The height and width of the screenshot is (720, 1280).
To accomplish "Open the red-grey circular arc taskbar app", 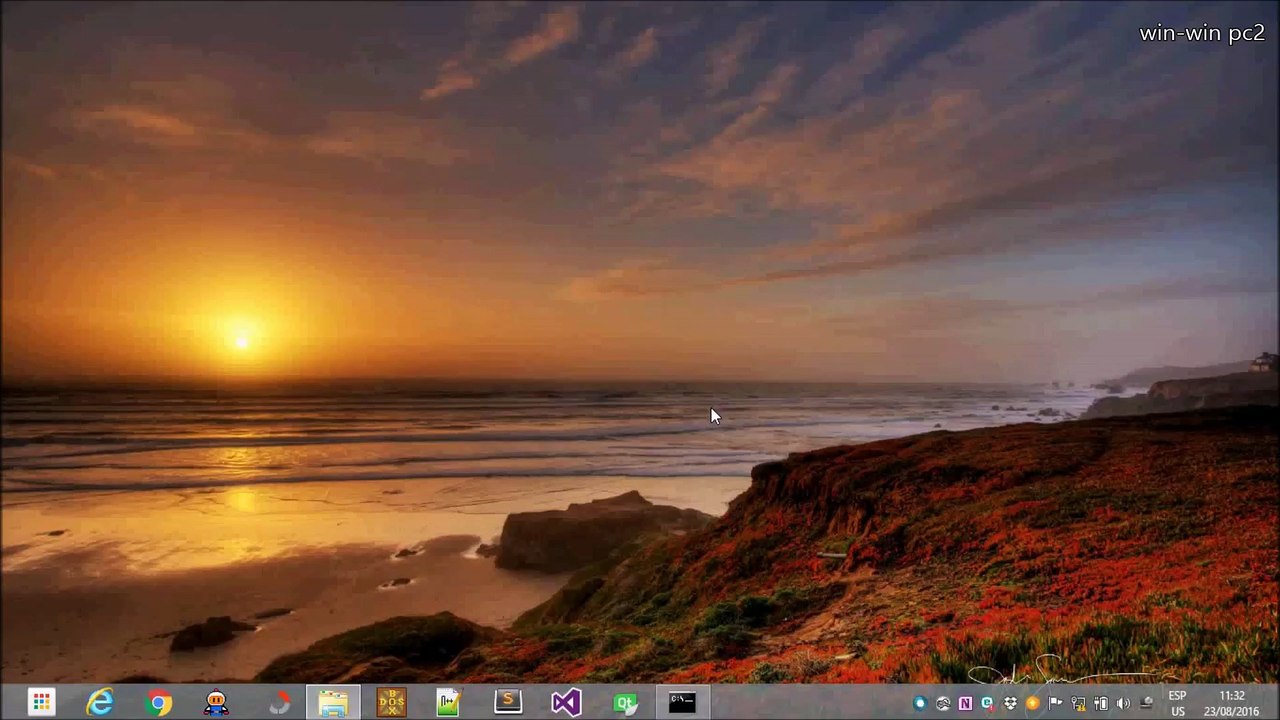I will tap(279, 703).
